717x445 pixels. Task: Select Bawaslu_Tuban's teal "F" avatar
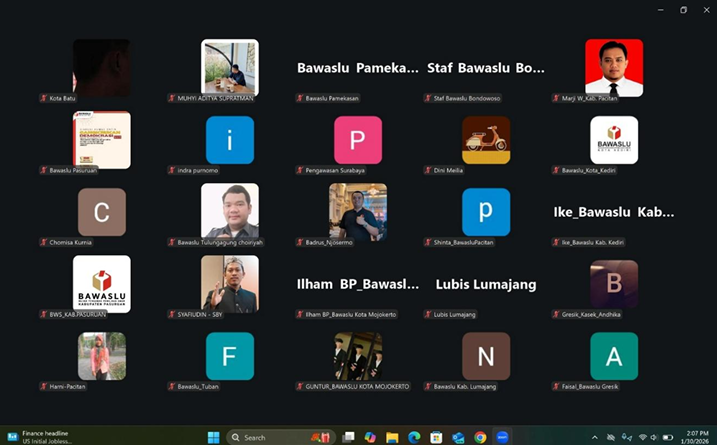click(230, 356)
